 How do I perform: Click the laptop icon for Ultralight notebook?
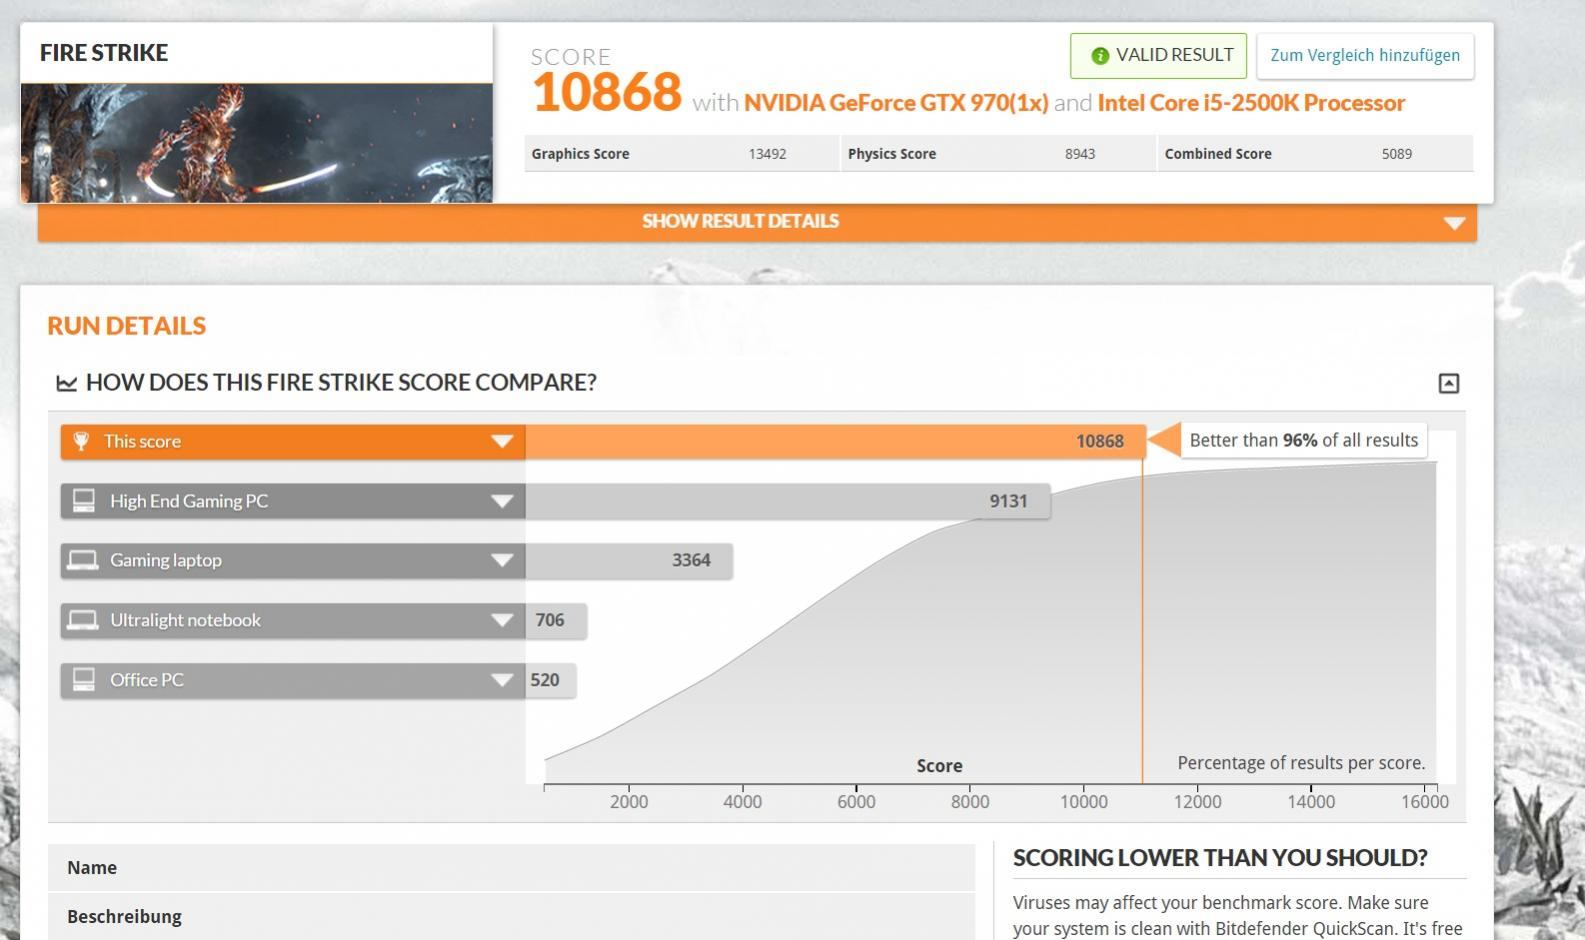point(82,620)
